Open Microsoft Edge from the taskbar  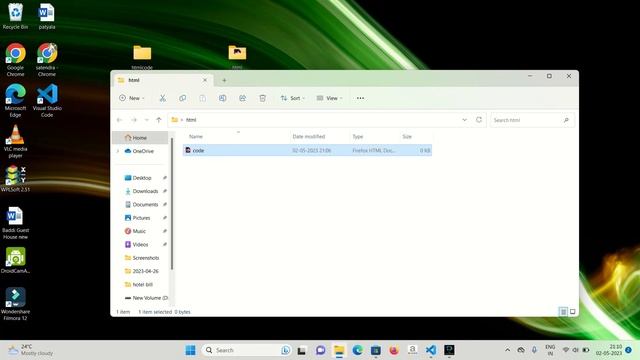coord(358,350)
